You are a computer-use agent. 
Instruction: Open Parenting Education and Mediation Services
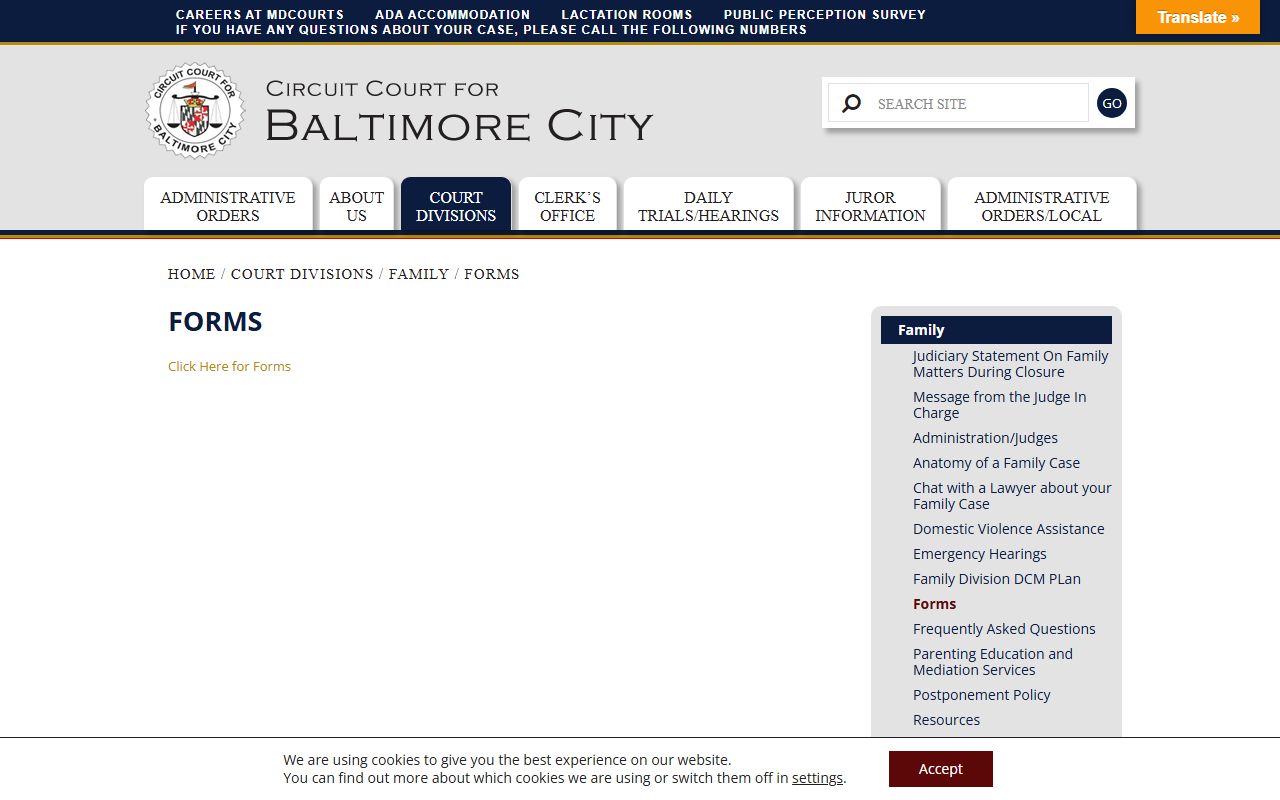click(x=993, y=662)
